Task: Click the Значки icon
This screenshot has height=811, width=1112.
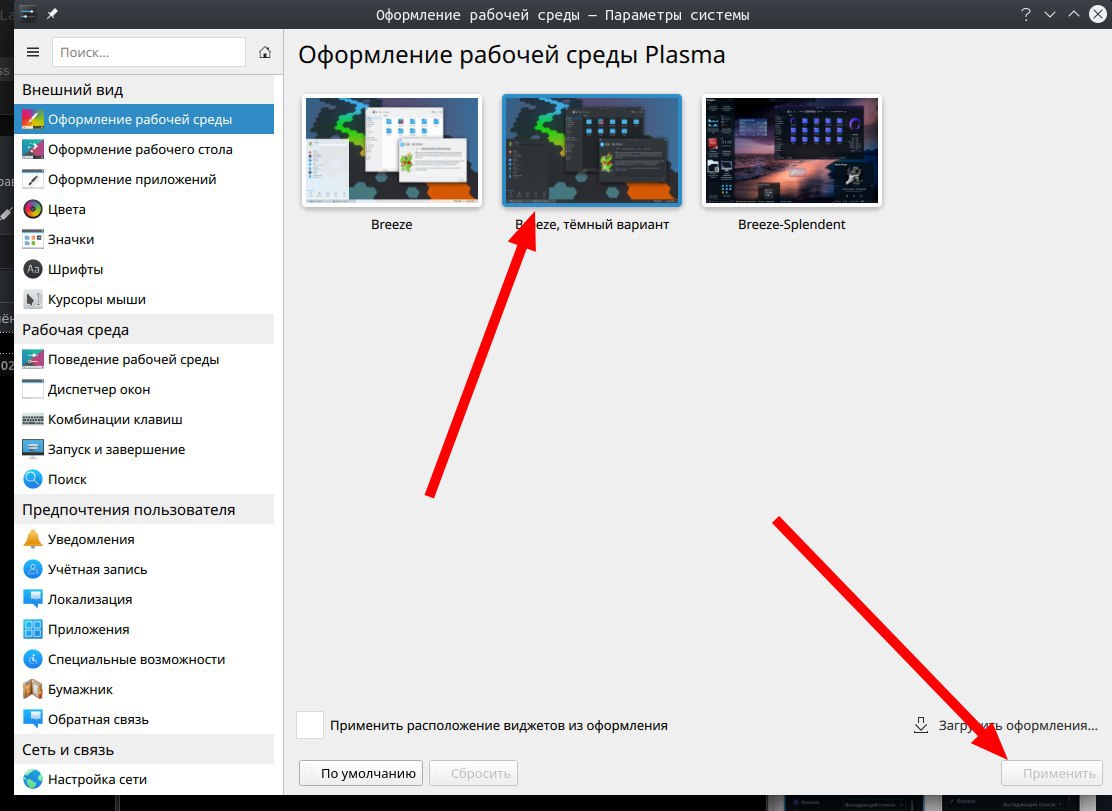Action: click(x=33, y=239)
